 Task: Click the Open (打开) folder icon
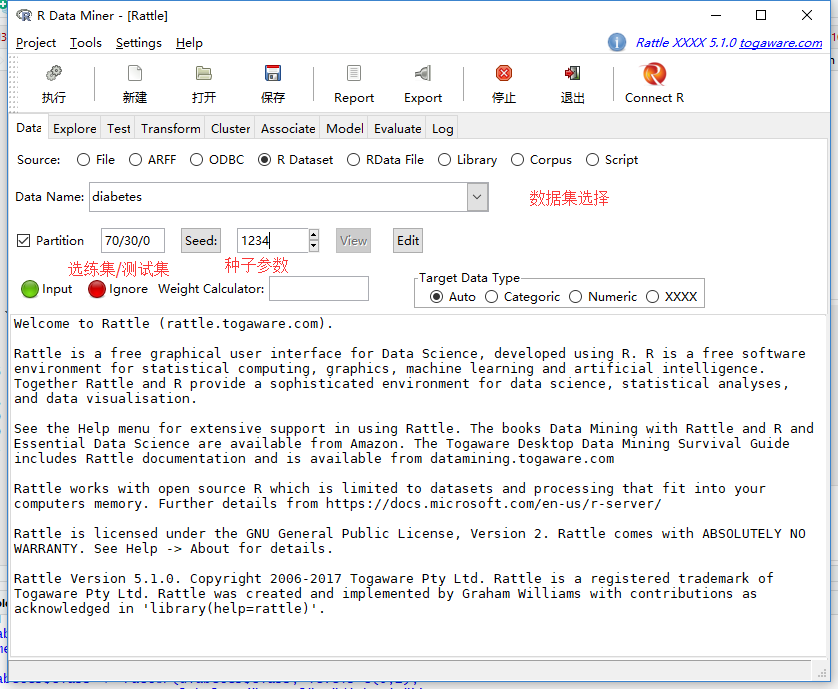(204, 73)
